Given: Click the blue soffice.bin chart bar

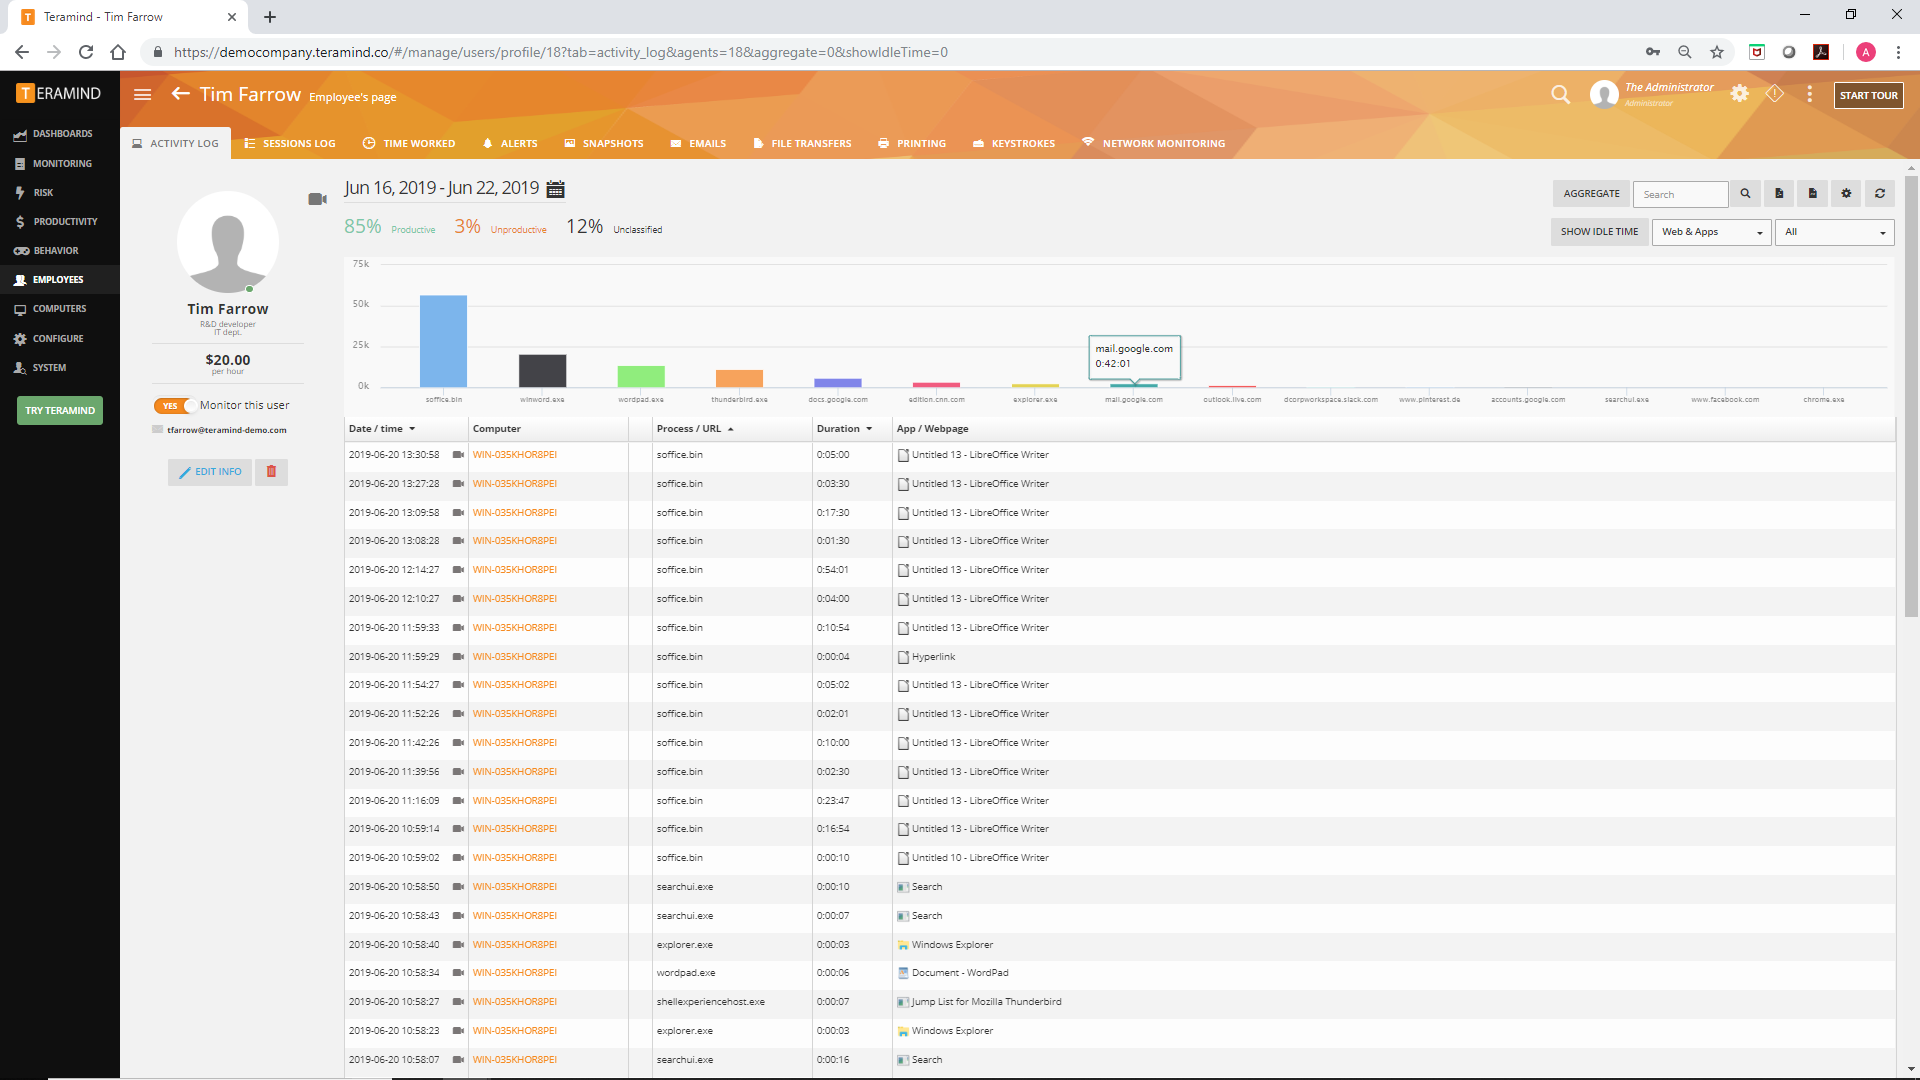Looking at the screenshot, I should coord(443,340).
